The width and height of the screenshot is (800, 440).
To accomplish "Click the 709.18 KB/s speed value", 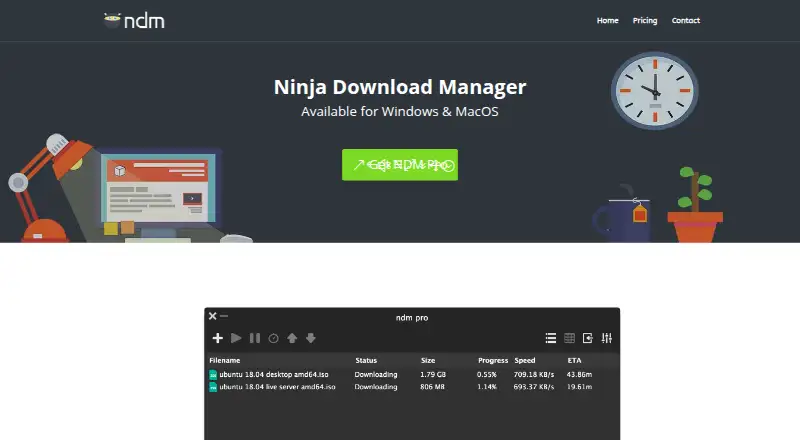I will tap(534, 374).
